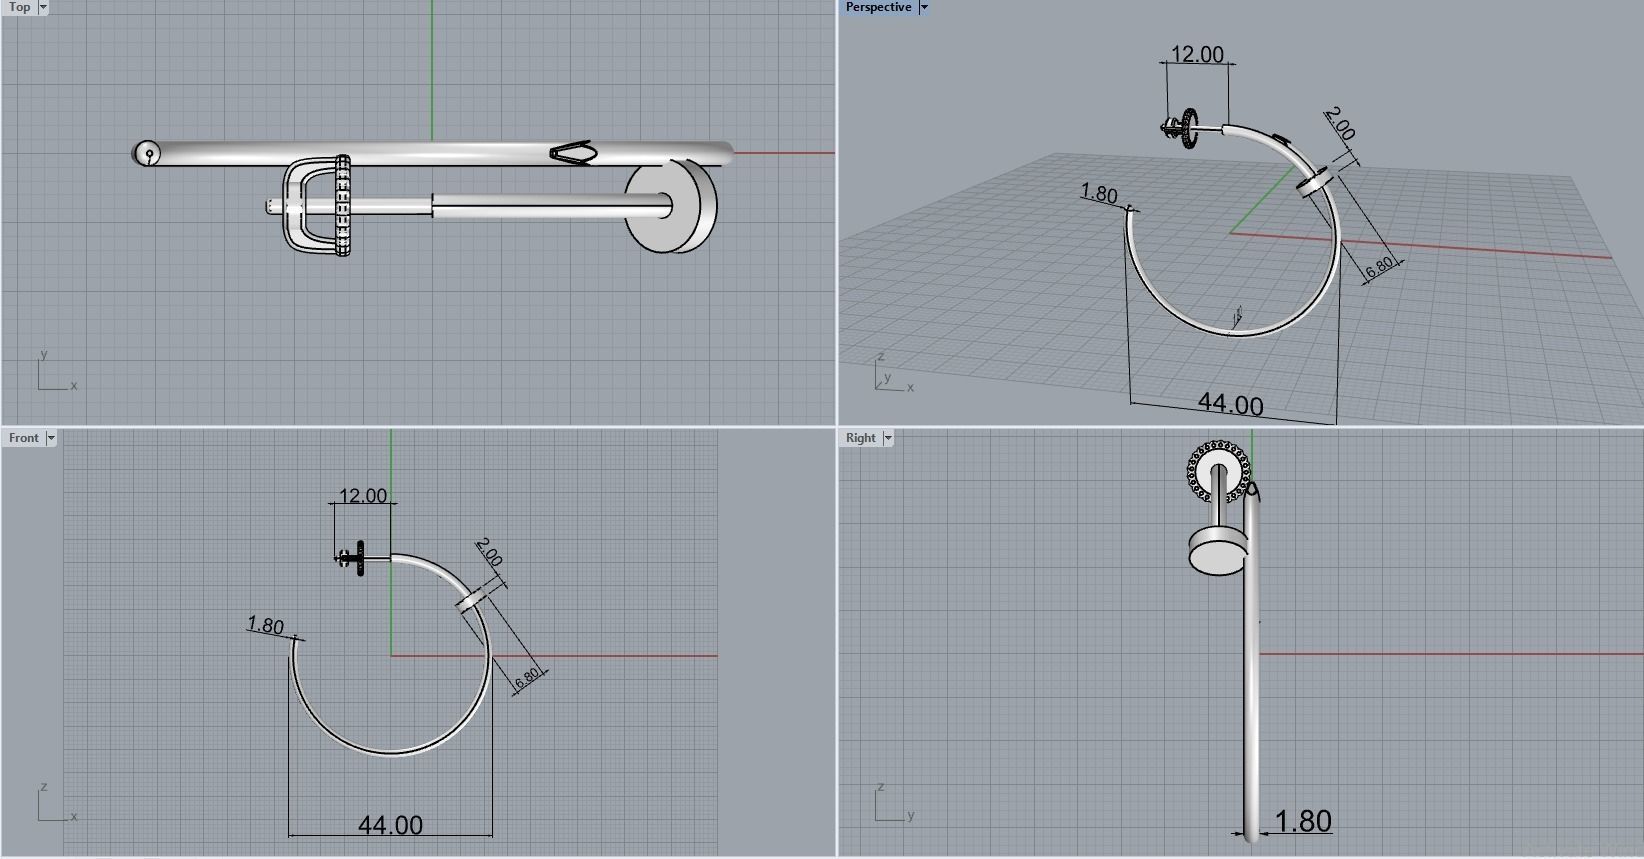
Task: Select the clasp prong on Top viewport tube
Action: (x=571, y=152)
